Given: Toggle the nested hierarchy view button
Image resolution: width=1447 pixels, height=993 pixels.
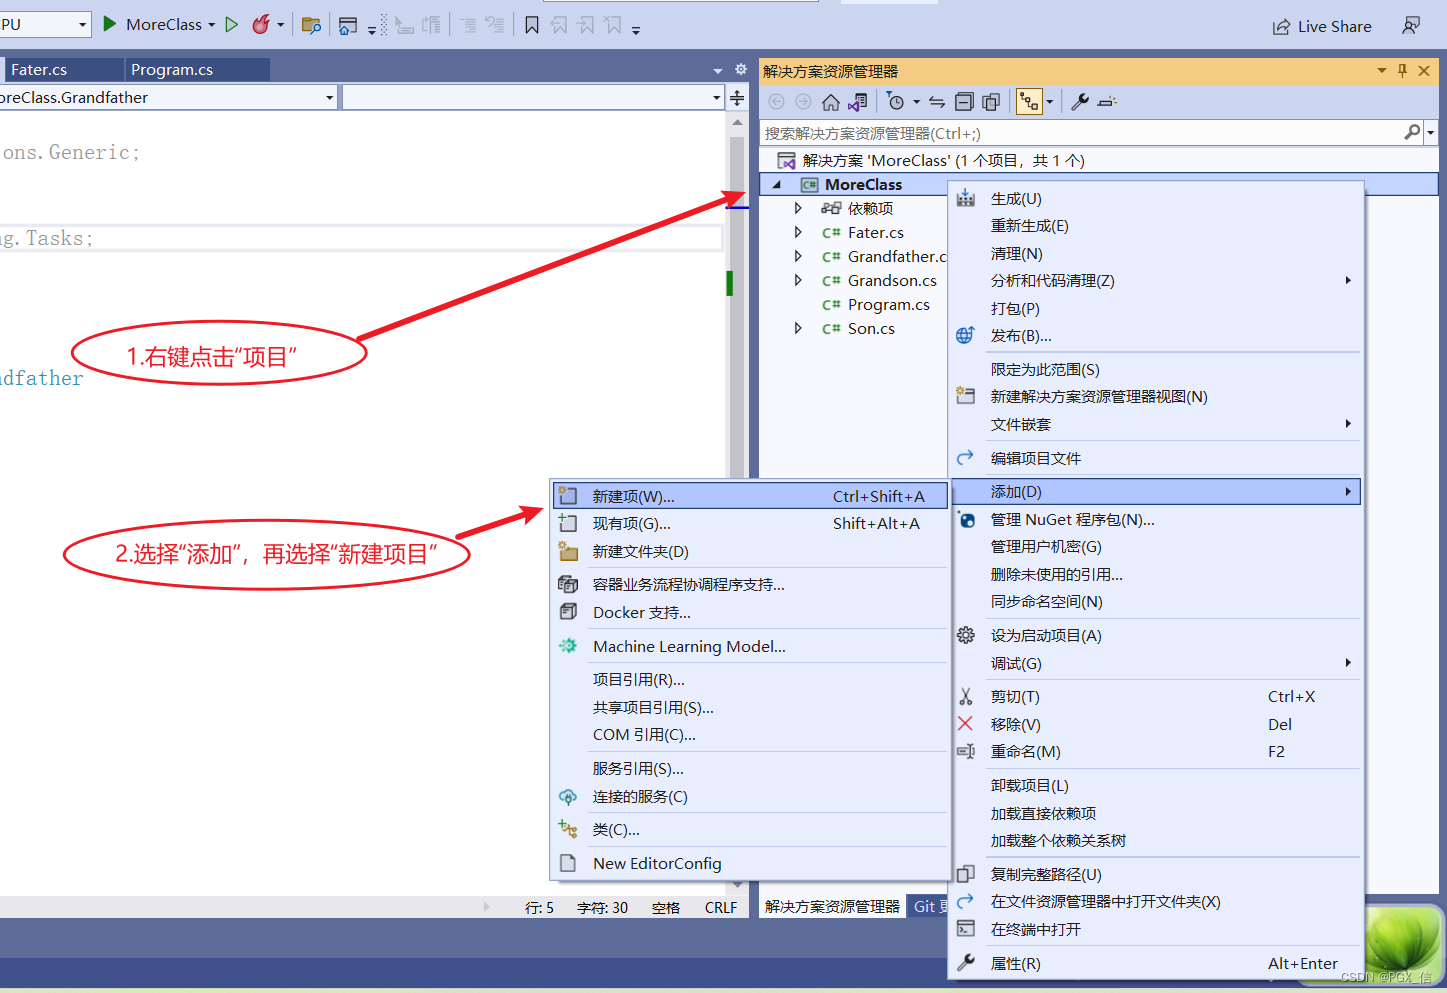Looking at the screenshot, I should tap(1029, 102).
